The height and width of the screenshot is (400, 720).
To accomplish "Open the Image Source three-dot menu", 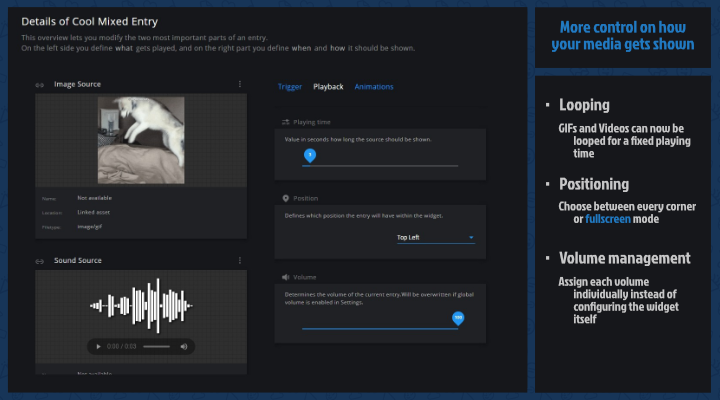I will tap(240, 84).
